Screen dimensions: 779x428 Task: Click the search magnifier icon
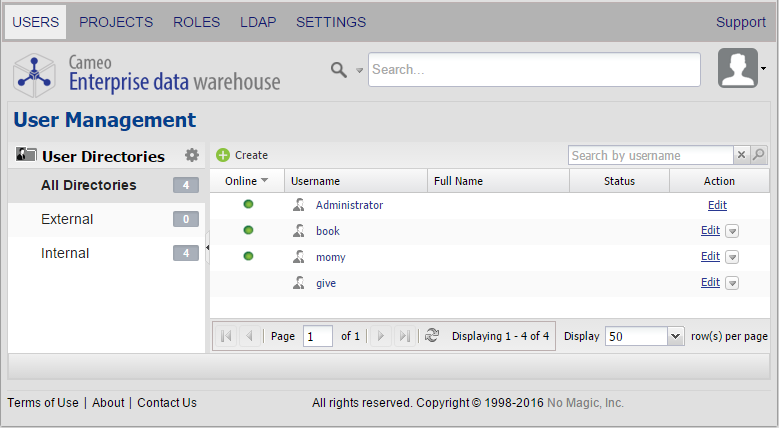point(339,69)
